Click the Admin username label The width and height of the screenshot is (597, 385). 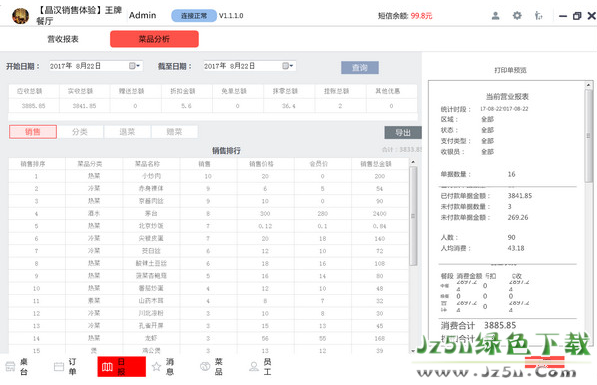pos(142,15)
